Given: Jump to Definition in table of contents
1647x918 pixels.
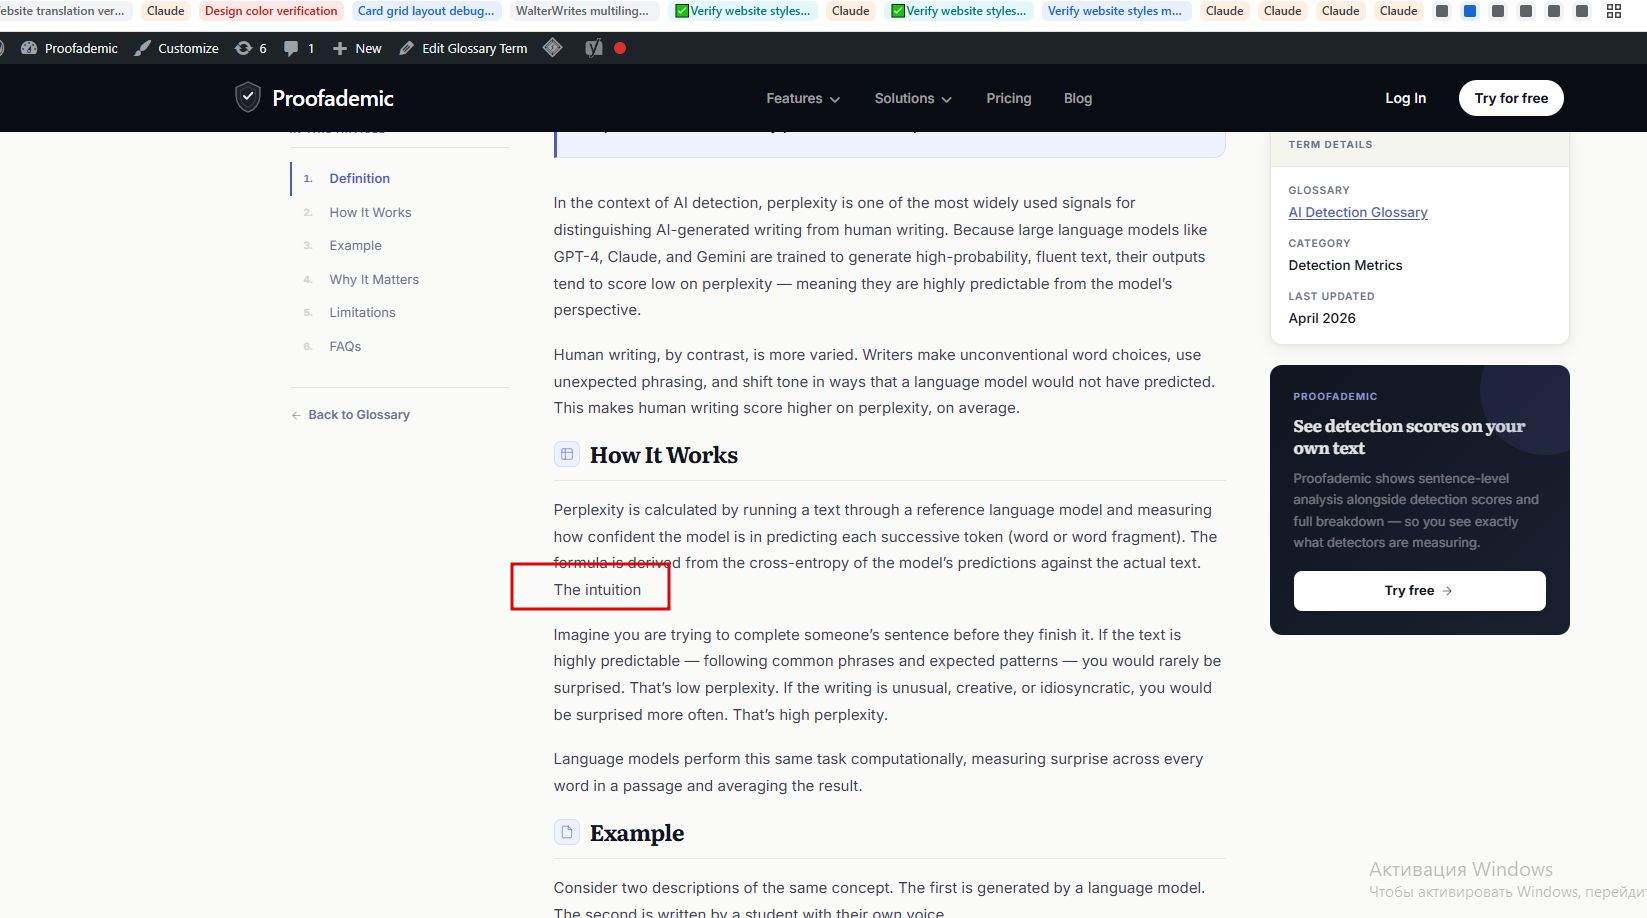Looking at the screenshot, I should (360, 178).
